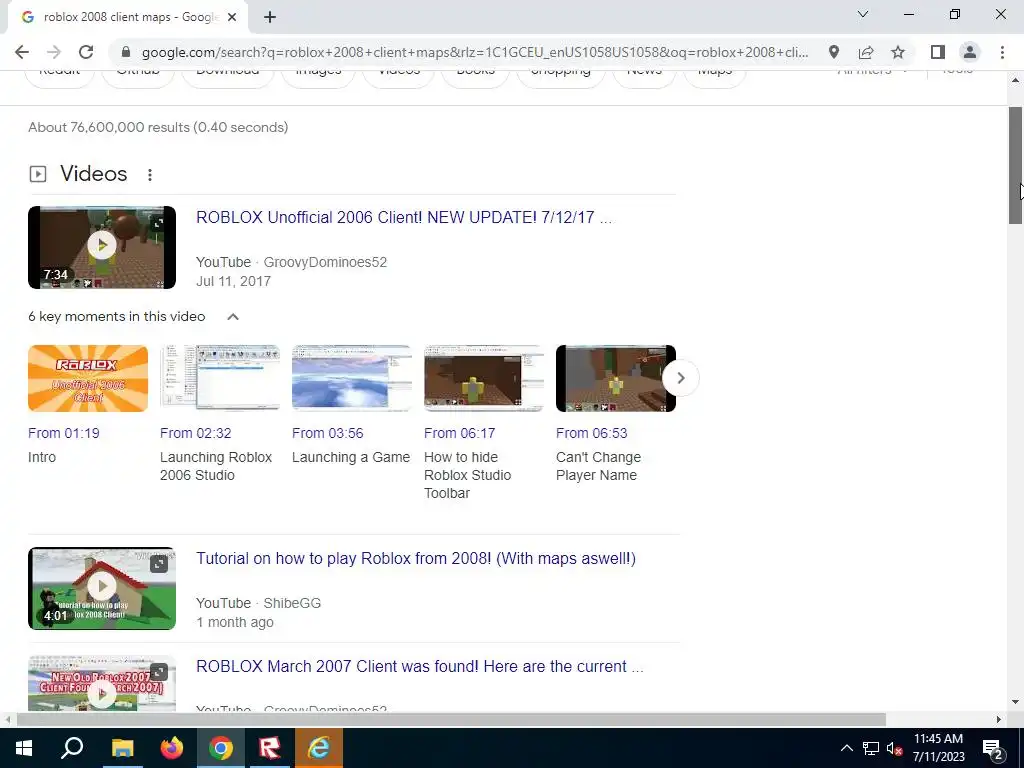The height and width of the screenshot is (768, 1024).
Task: Open Tutorial on how to play Roblox from 2008 link
Action: click(x=416, y=558)
